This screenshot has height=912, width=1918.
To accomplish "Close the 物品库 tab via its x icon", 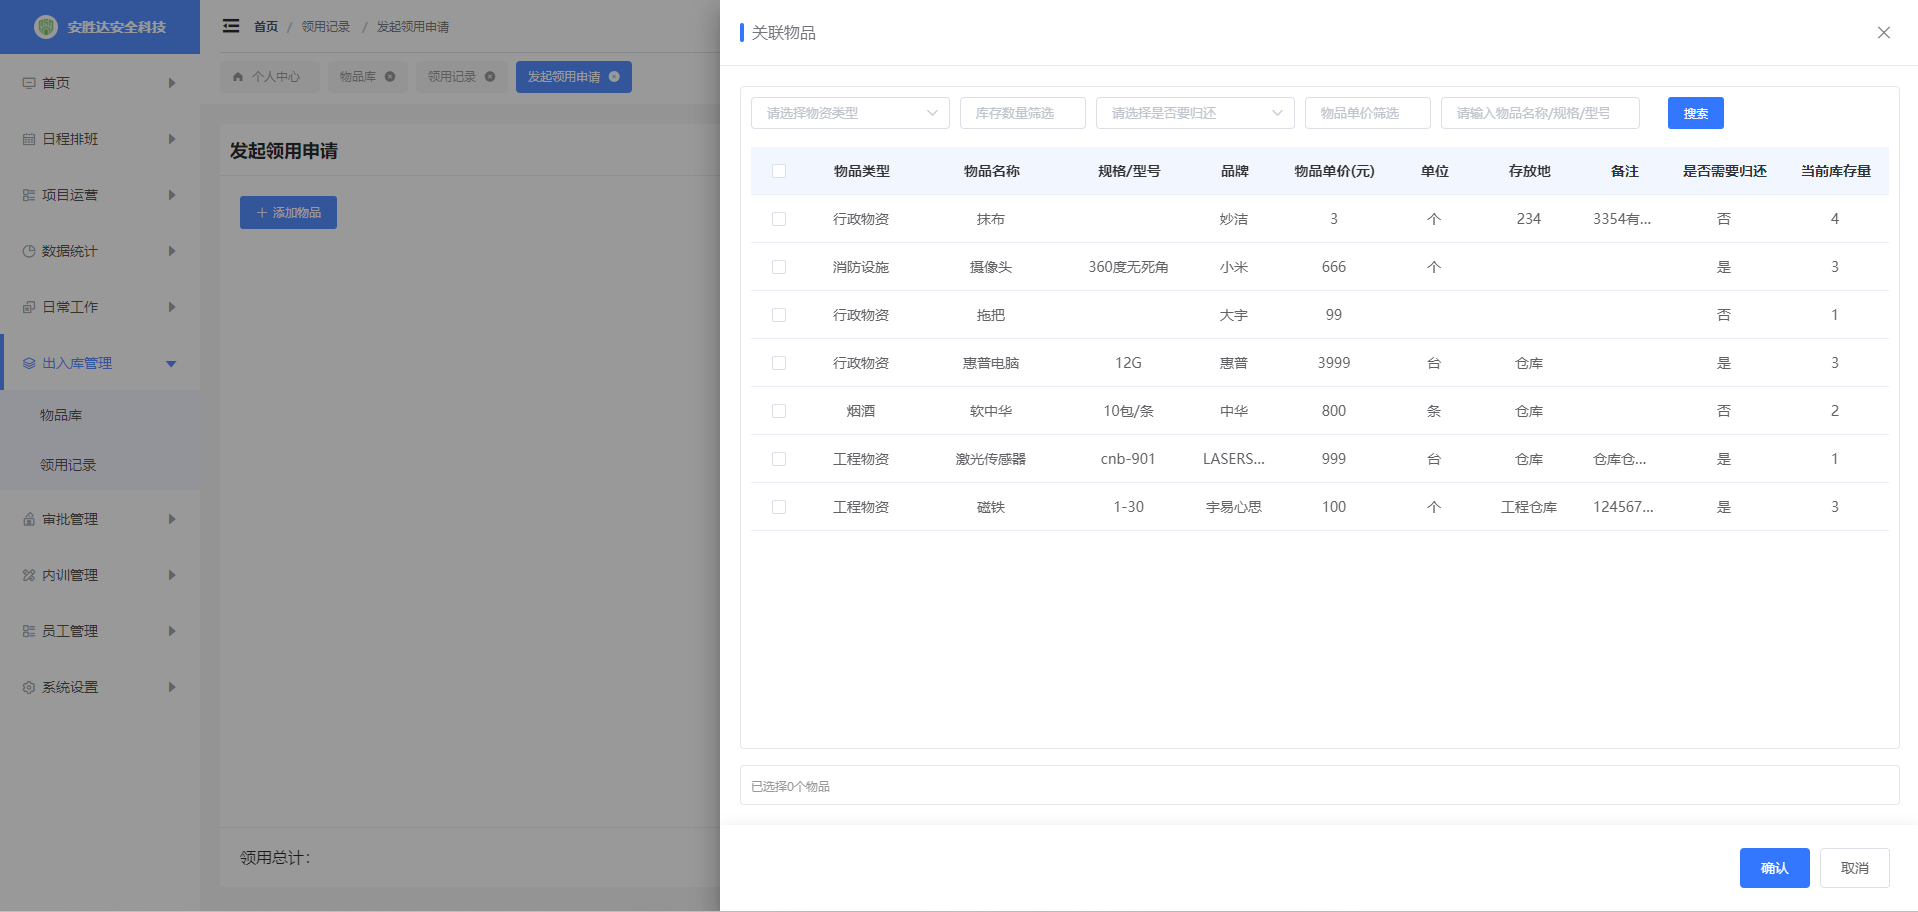I will click(x=390, y=77).
